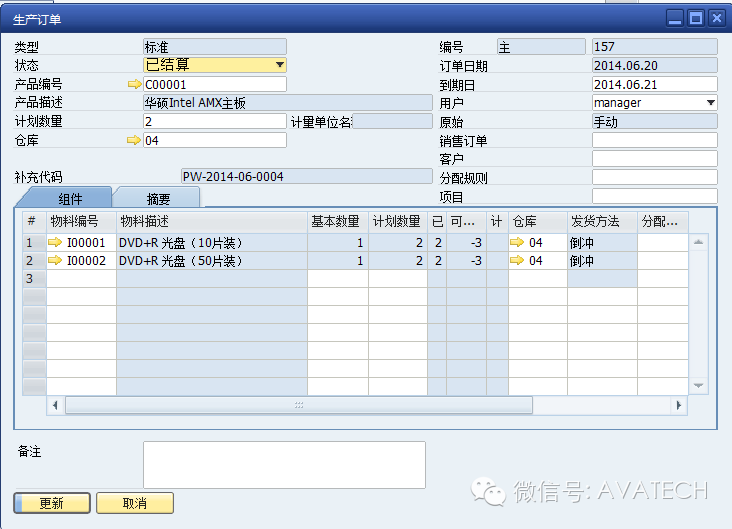The width and height of the screenshot is (732, 529).
Task: Click the order date field 2014.06.20
Action: [x=655, y=65]
